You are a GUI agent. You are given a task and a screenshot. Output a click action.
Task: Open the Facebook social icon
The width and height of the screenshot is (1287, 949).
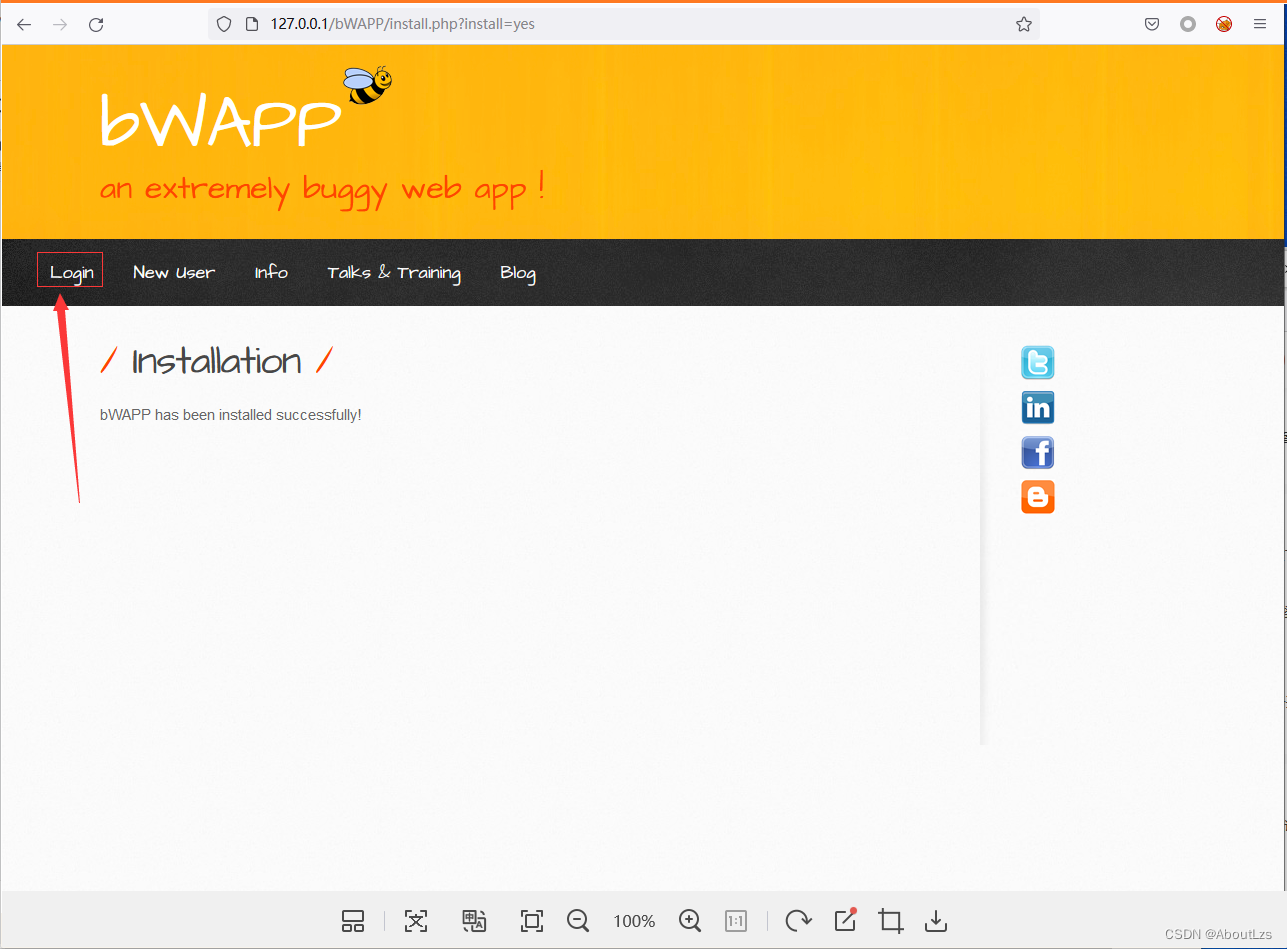[x=1038, y=452]
